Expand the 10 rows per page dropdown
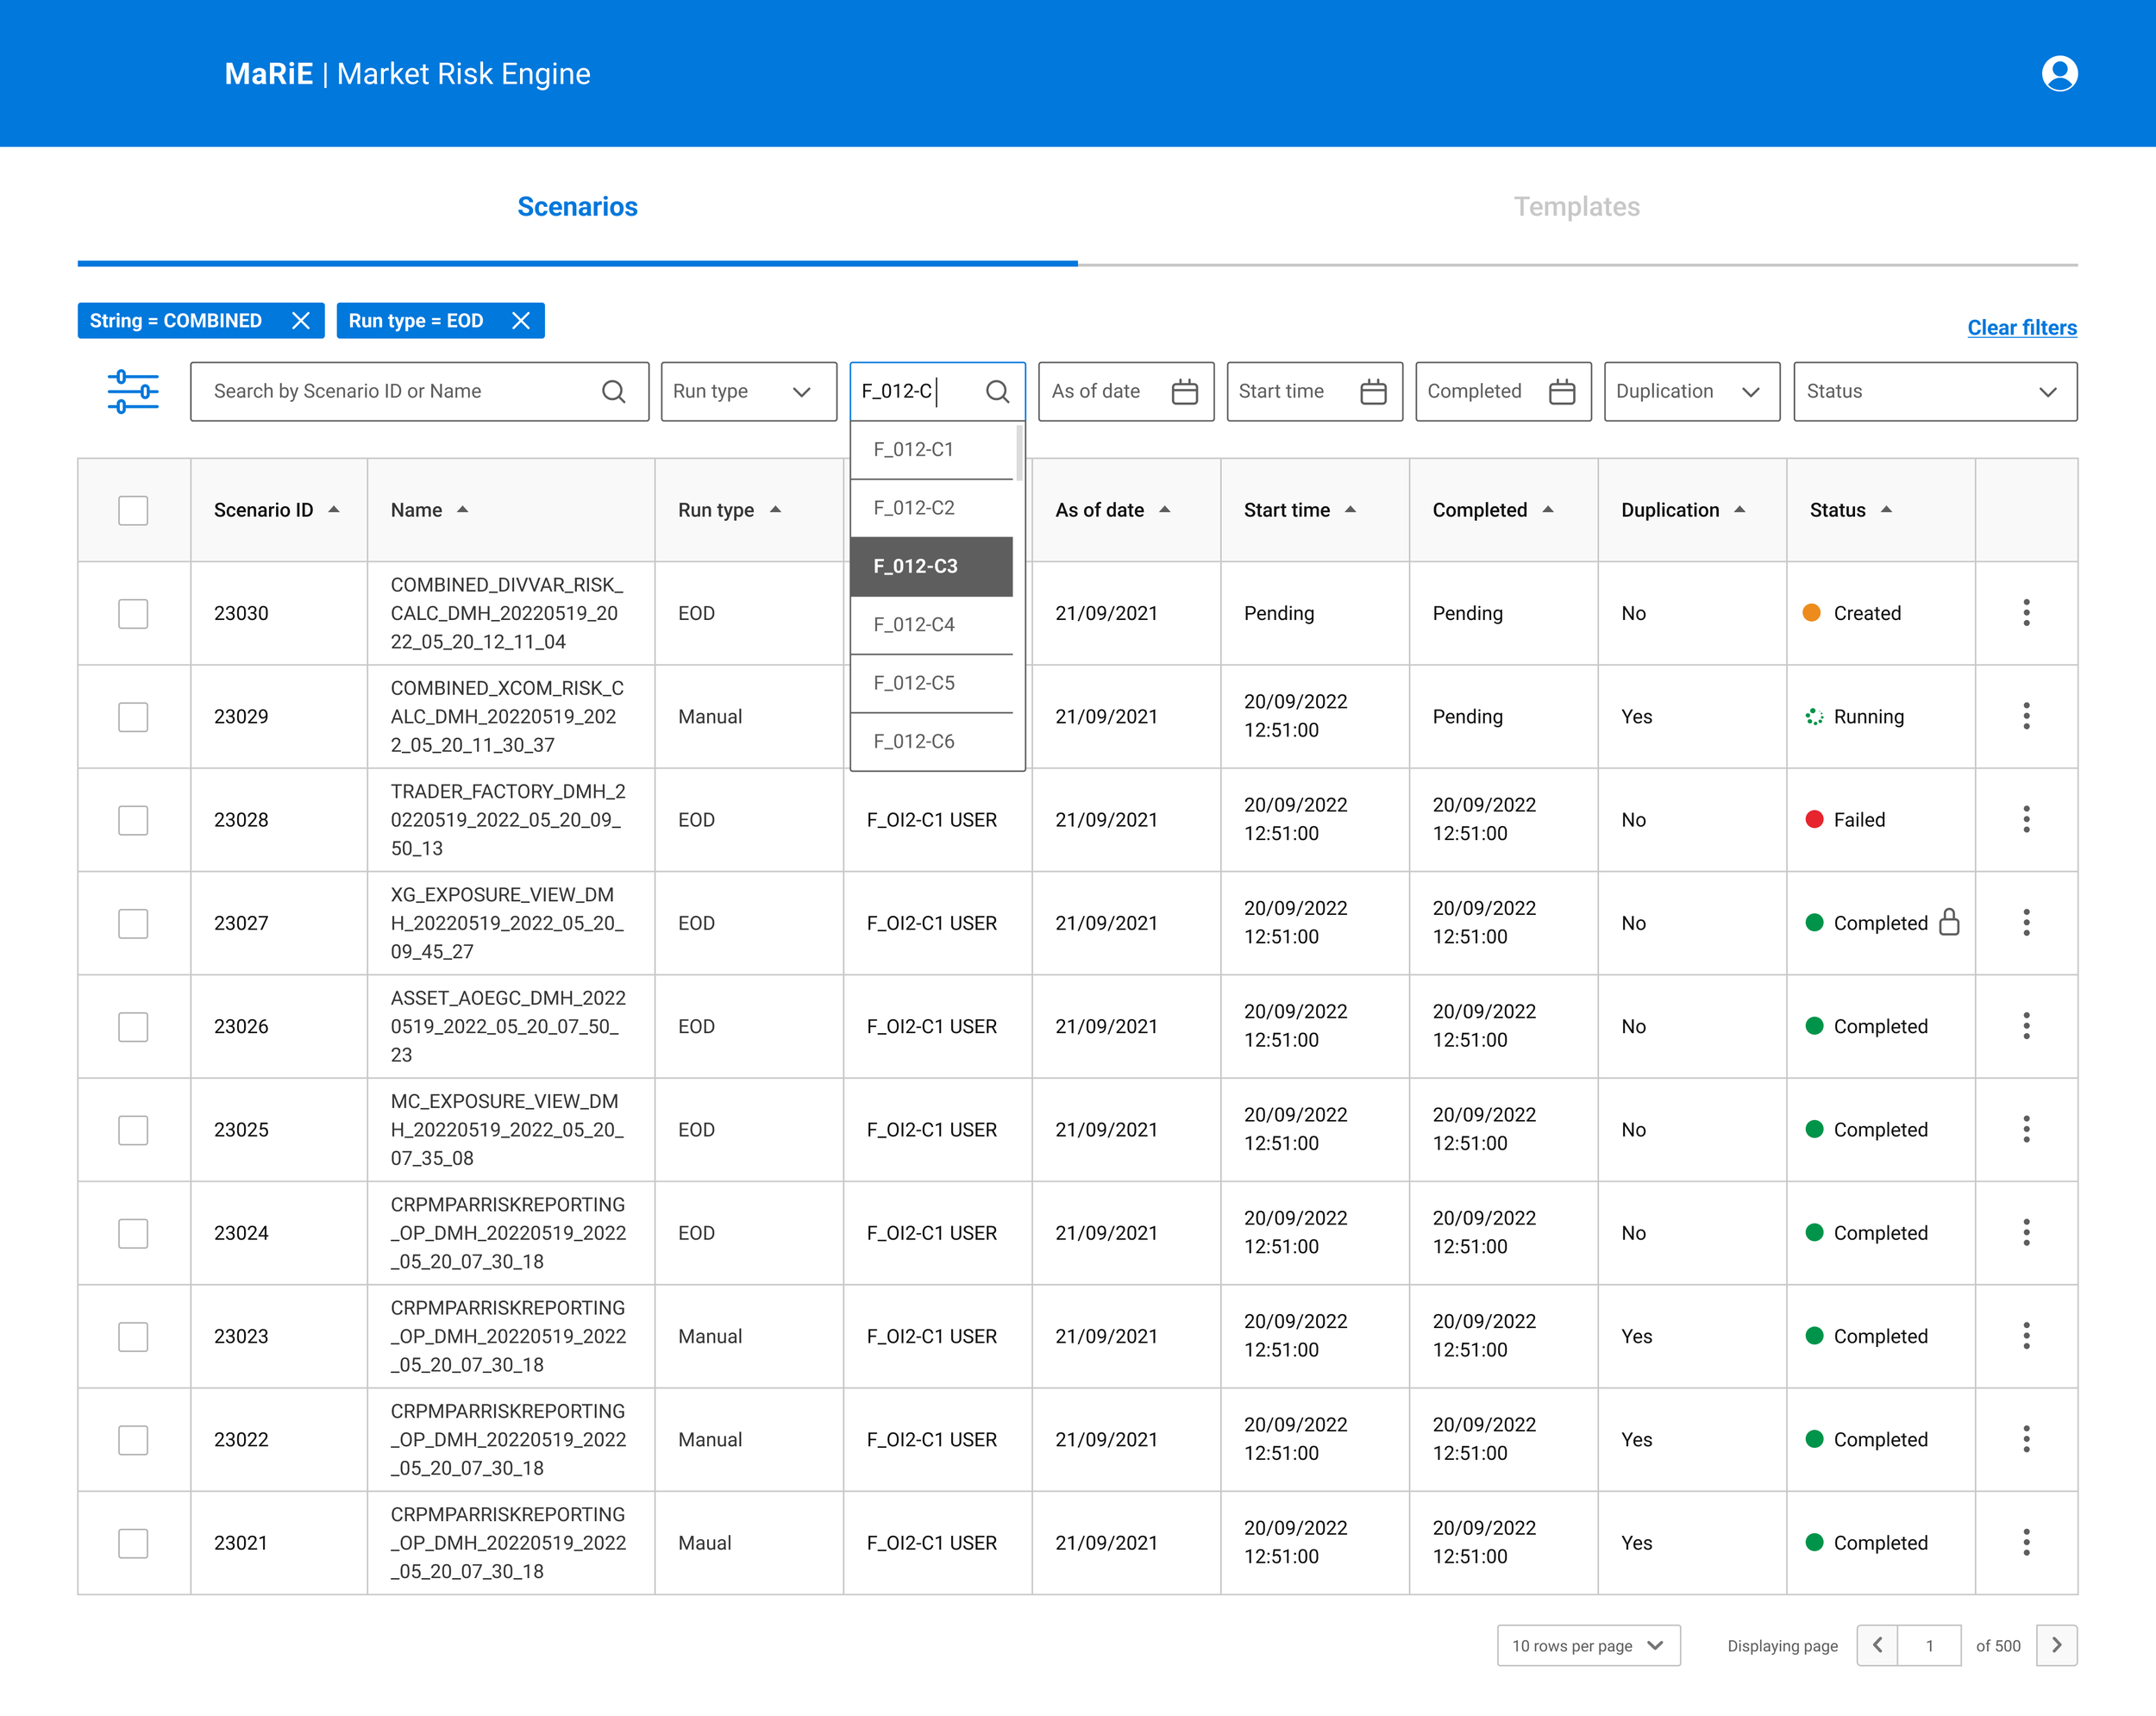Image resolution: width=2156 pixels, height=1716 pixels. click(x=1587, y=1645)
